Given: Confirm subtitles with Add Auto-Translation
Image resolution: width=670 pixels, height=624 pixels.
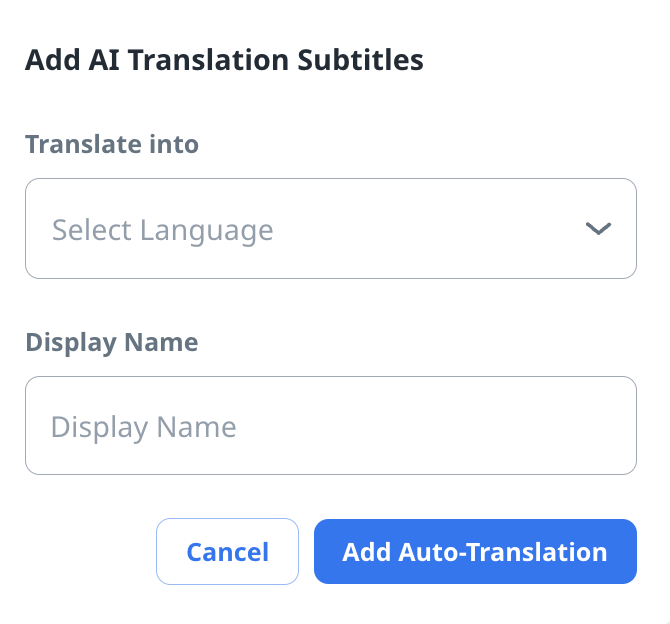Looking at the screenshot, I should [475, 551].
